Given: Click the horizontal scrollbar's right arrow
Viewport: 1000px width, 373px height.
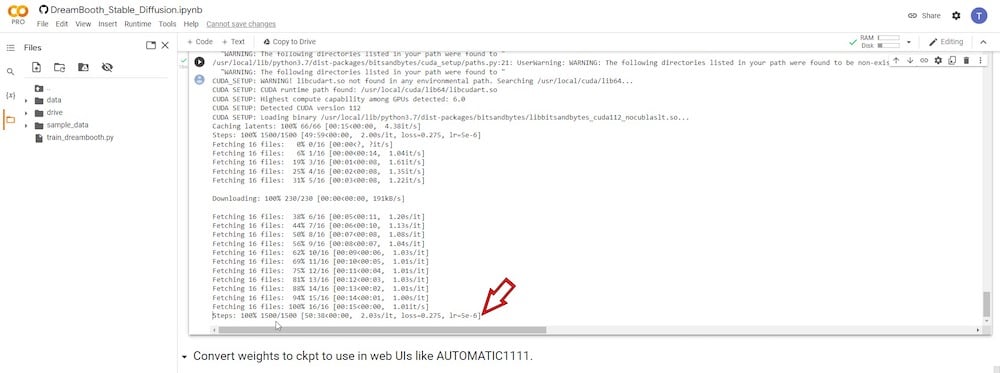Looking at the screenshot, I should point(978,330).
